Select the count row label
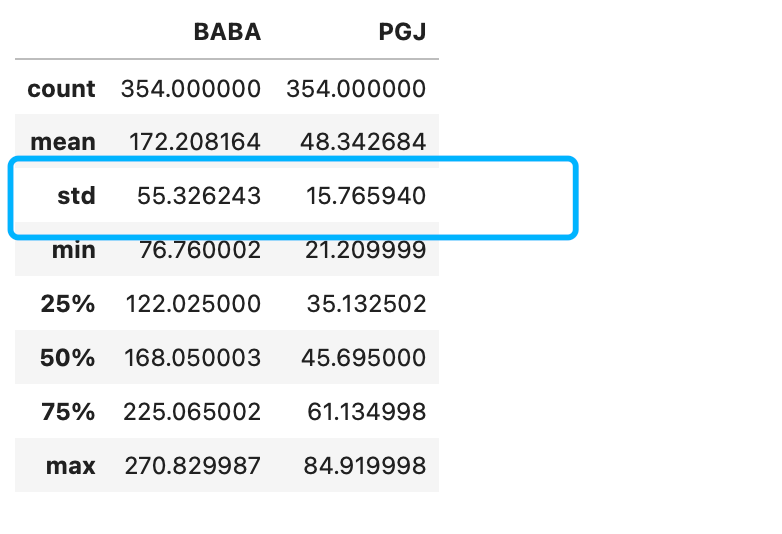Image resolution: width=782 pixels, height=534 pixels. click(61, 89)
